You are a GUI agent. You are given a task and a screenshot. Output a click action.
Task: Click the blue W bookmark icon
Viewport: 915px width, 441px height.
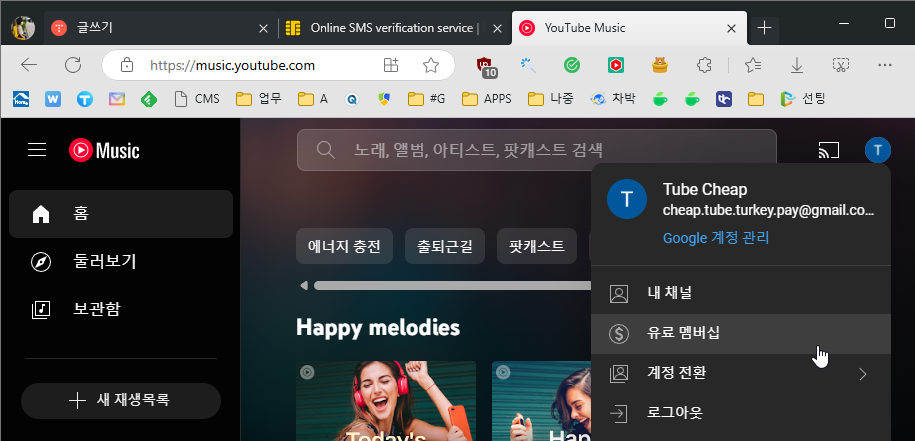(53, 99)
